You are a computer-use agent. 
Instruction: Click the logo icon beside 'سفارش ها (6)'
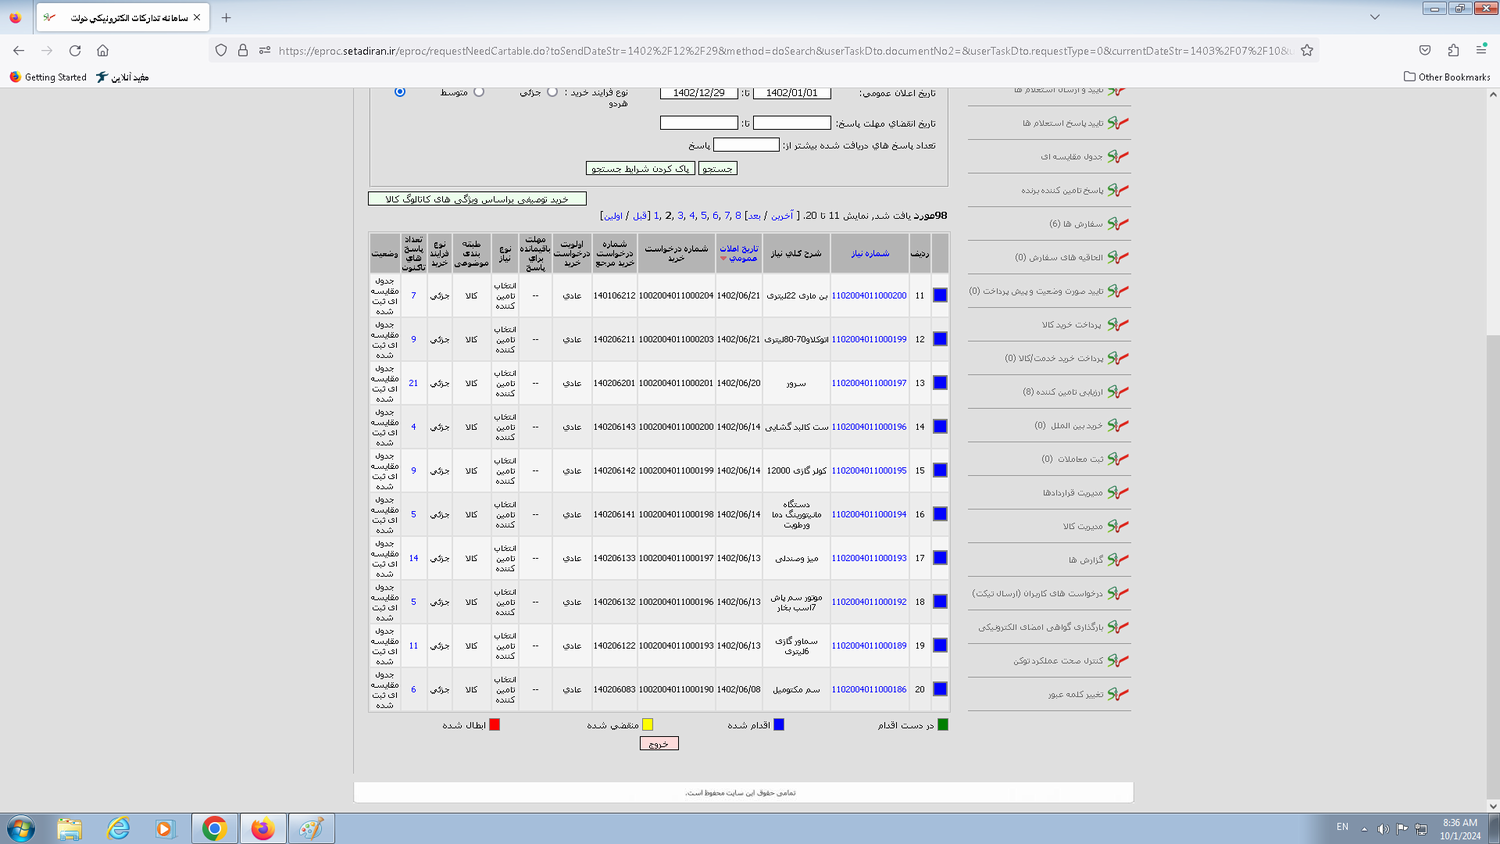tap(1118, 224)
